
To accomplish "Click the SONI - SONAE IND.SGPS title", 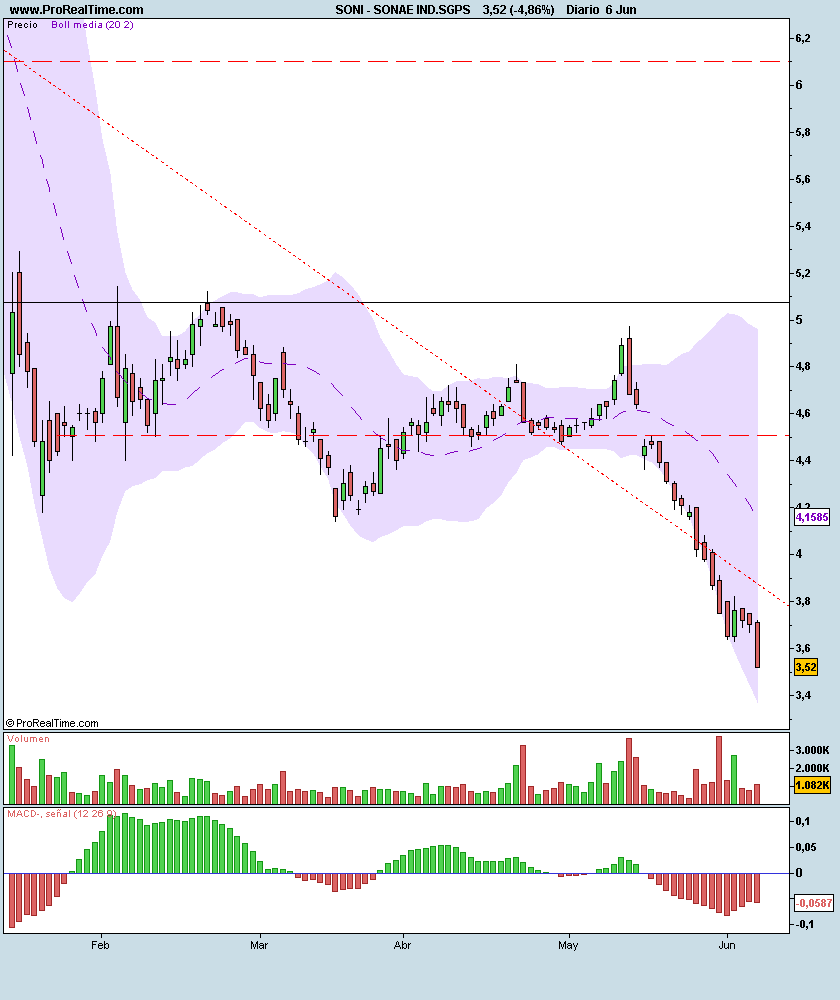I will [402, 10].
